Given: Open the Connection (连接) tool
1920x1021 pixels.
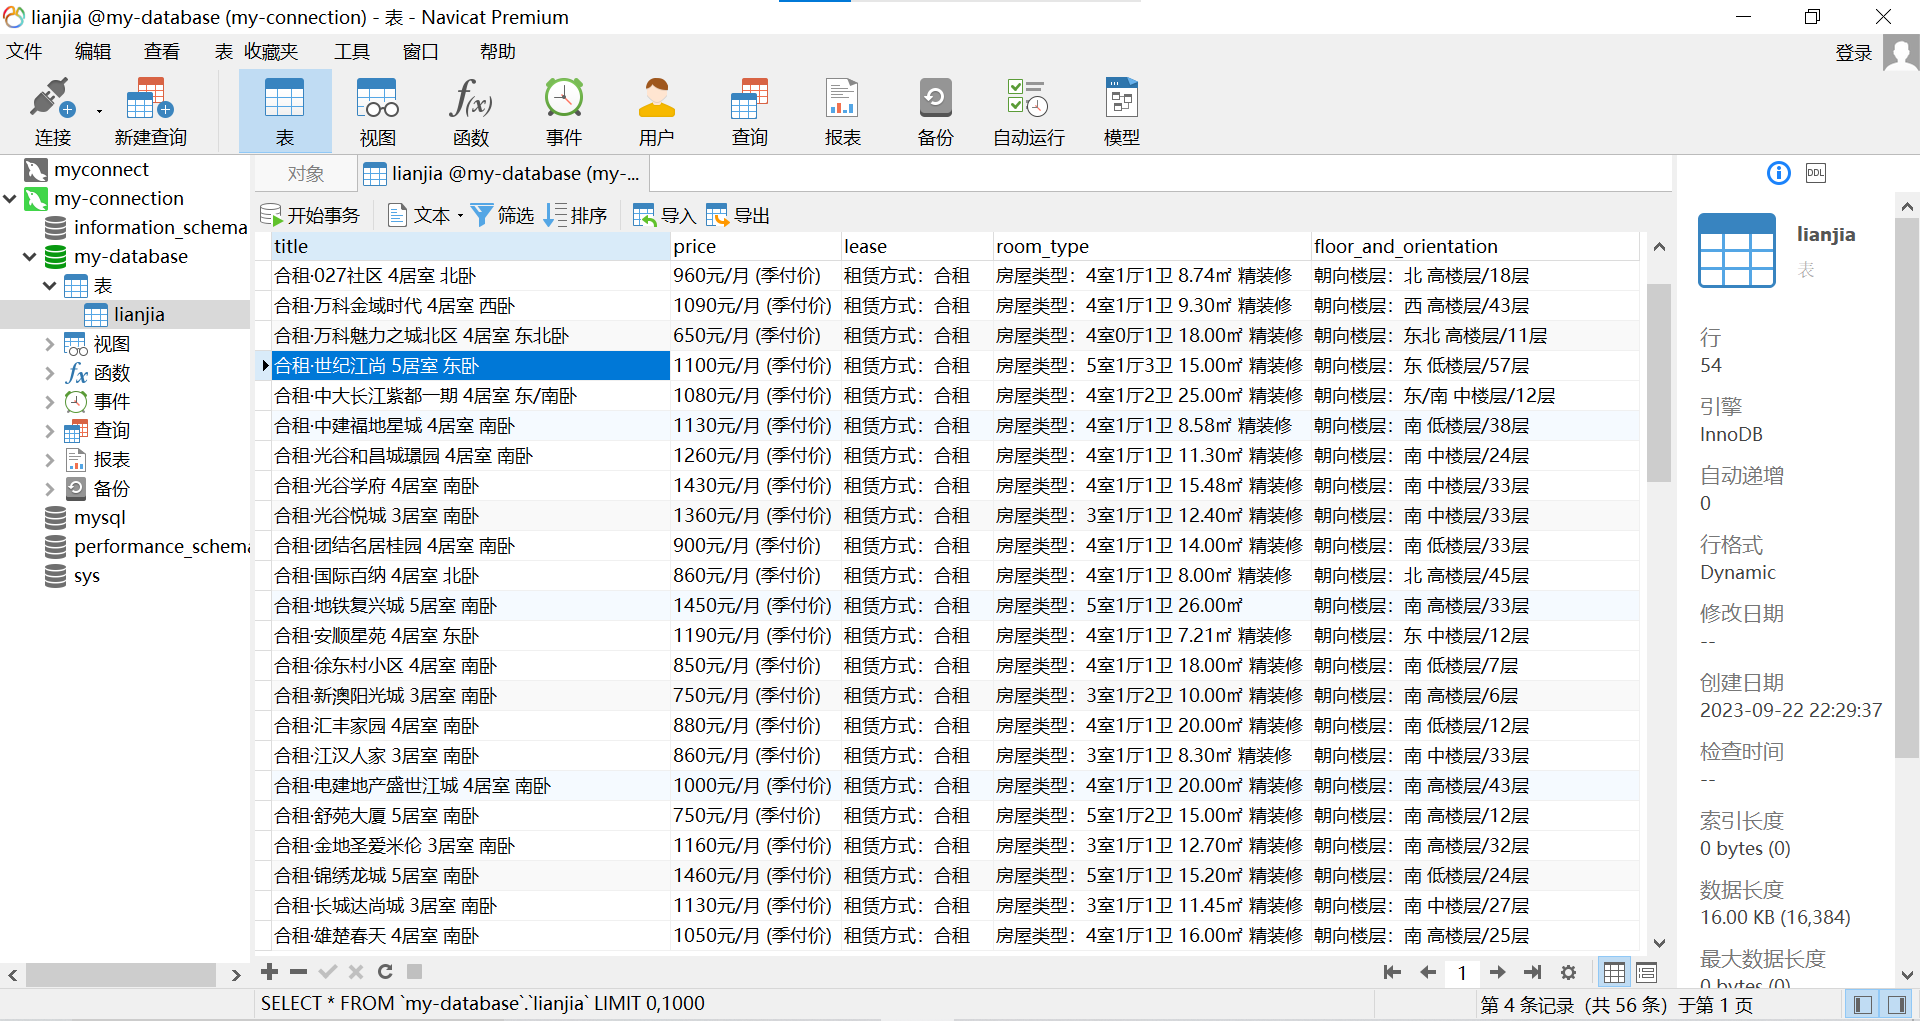Looking at the screenshot, I should (x=52, y=111).
